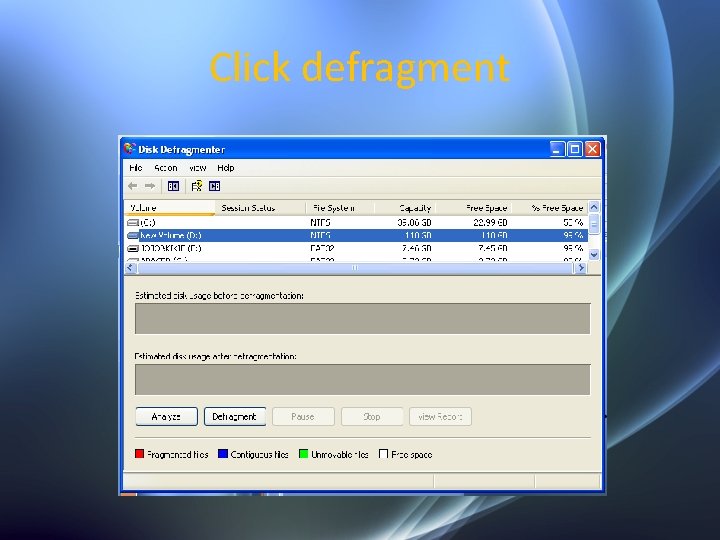Open the Help menu
The image size is (720, 540).
(x=225, y=168)
